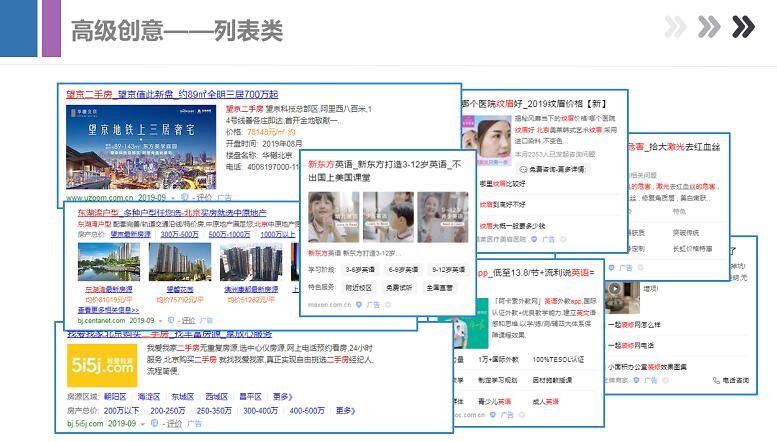Viewport: 777px width, 442px height.
Task: Click the shield icon beside maxen.com.cn
Action: pyautogui.click(x=361, y=304)
